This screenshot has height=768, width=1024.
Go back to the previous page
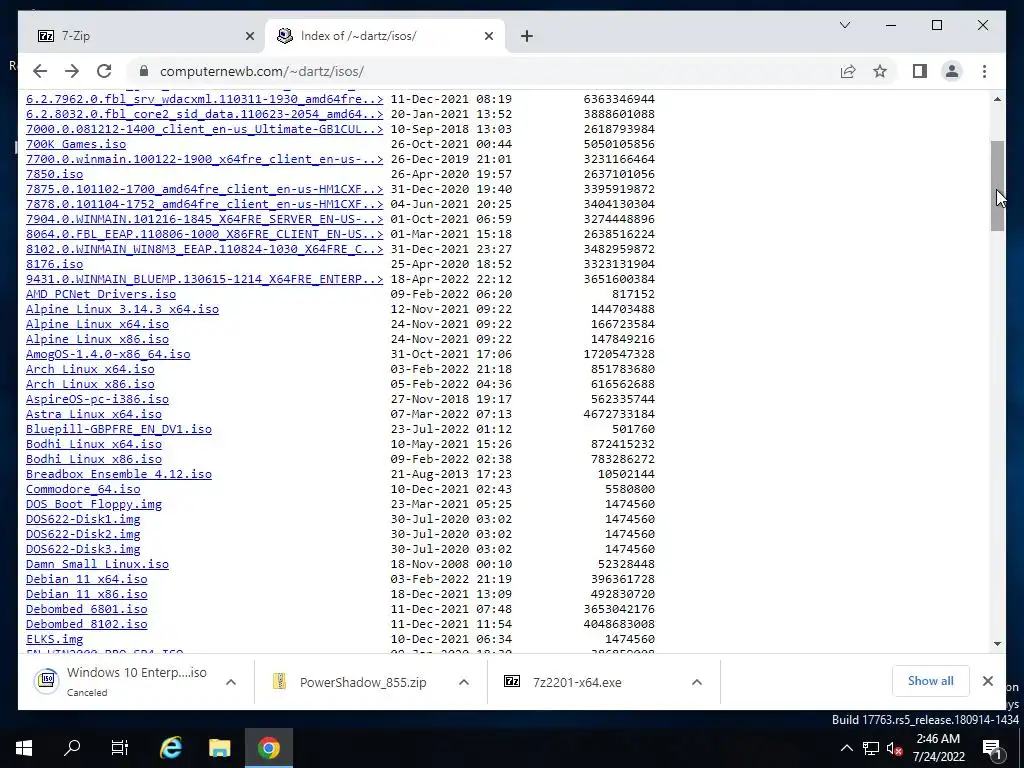(40, 71)
